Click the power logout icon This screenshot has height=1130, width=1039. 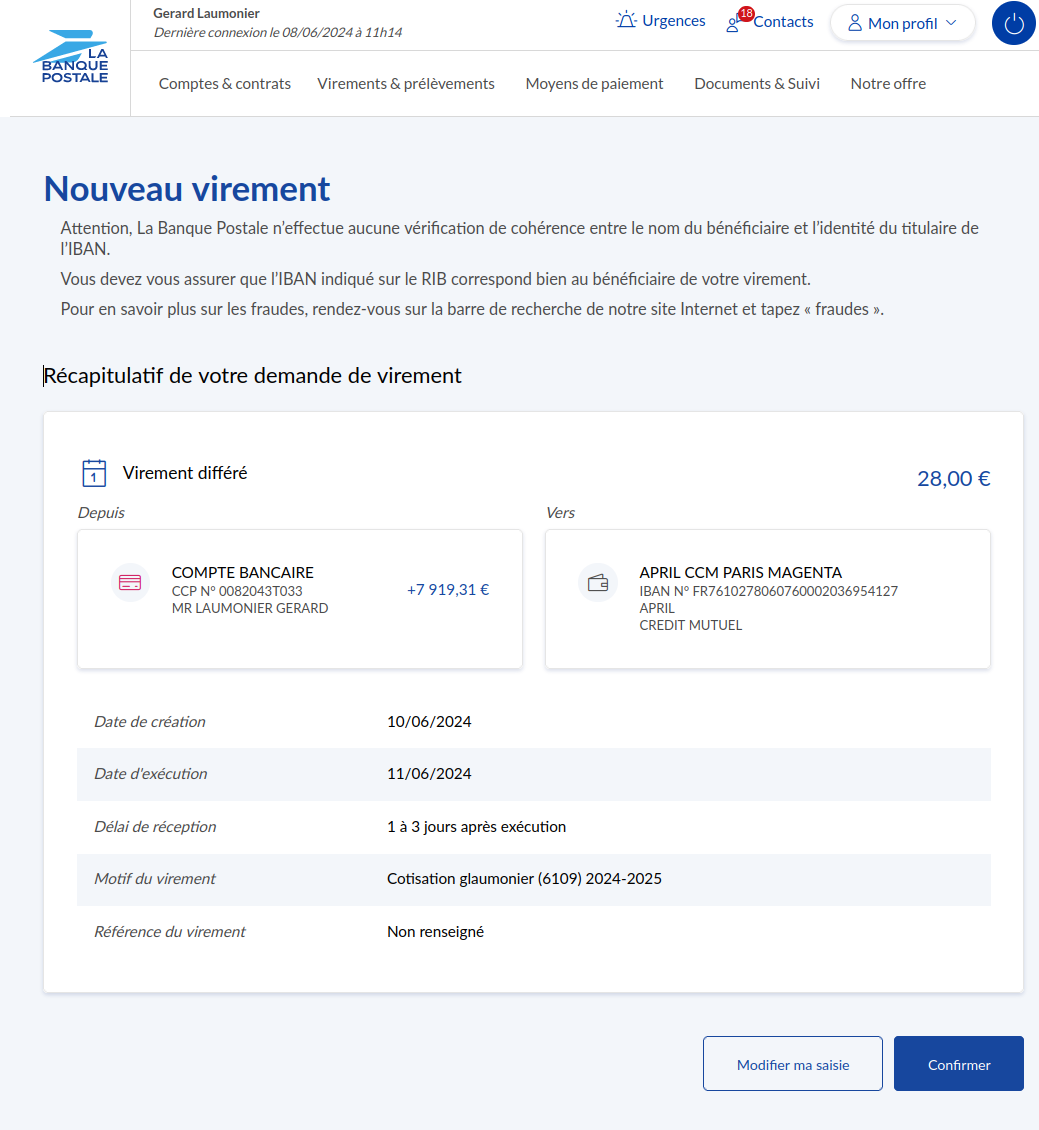(x=1013, y=24)
